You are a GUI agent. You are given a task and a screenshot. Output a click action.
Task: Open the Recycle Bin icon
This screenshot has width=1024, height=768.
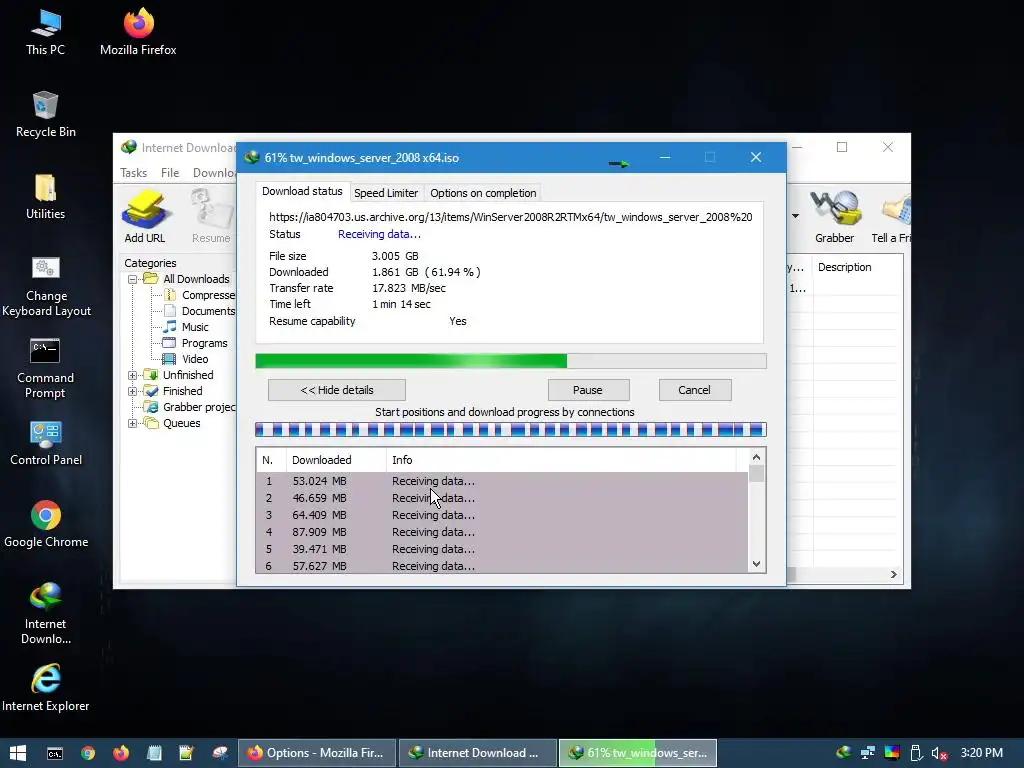tap(45, 114)
